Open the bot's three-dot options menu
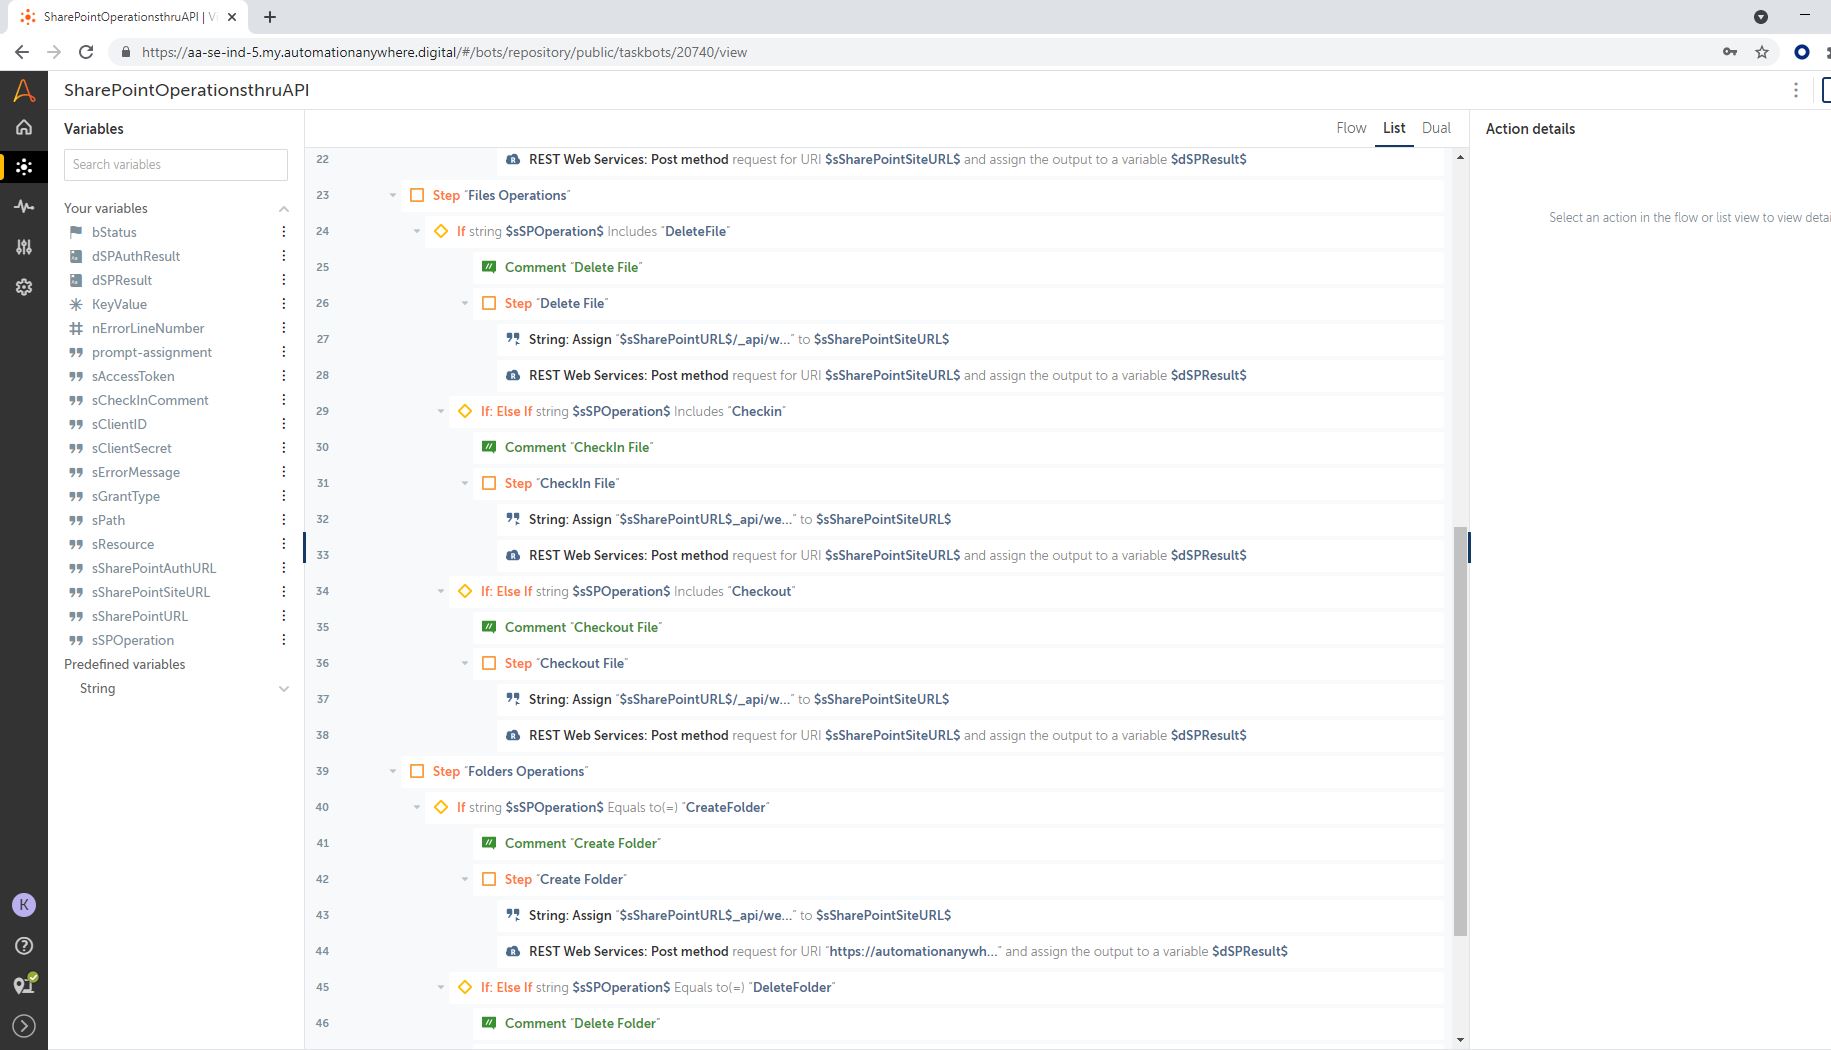Viewport: 1831px width, 1050px height. click(1796, 90)
